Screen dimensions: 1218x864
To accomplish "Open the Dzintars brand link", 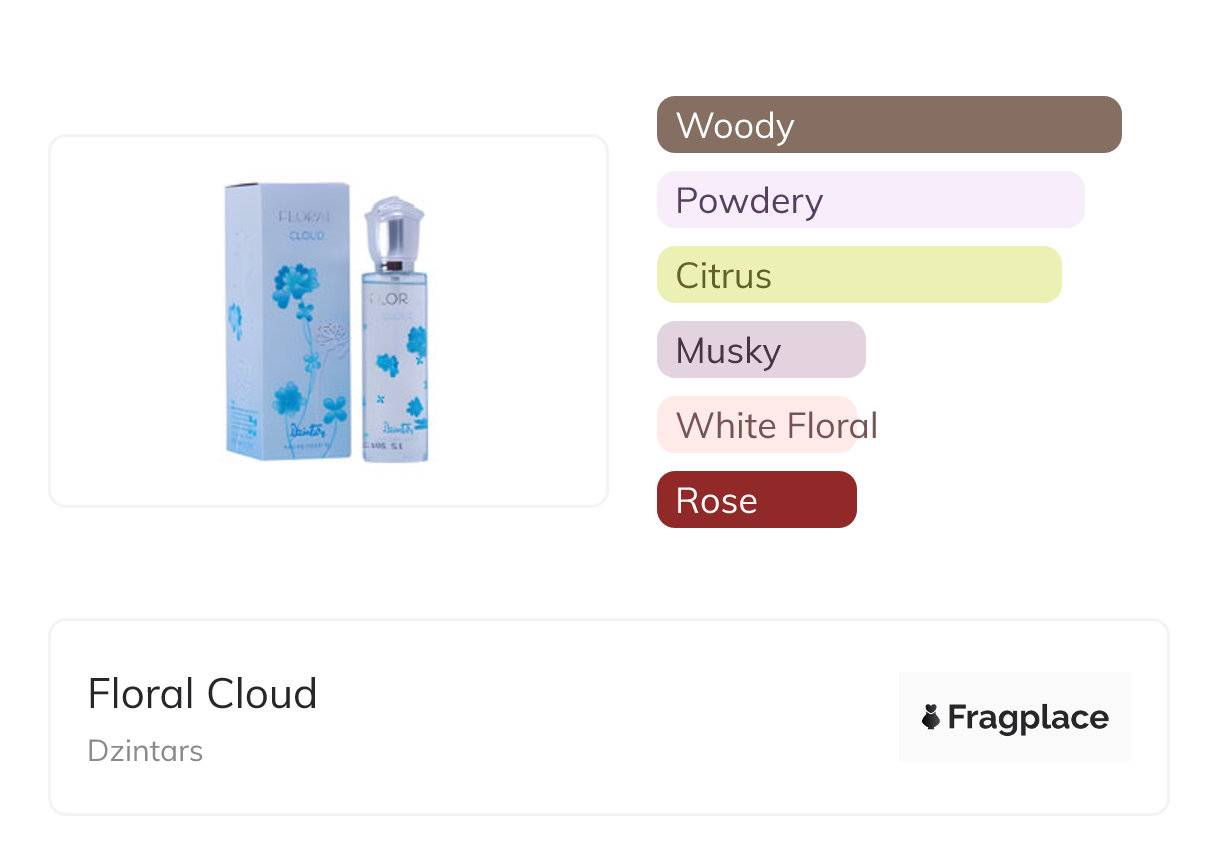I will (145, 751).
